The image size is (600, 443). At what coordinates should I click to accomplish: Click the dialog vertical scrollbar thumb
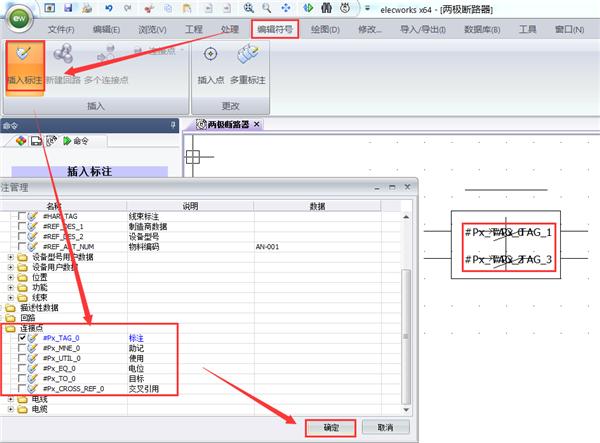tap(406, 337)
